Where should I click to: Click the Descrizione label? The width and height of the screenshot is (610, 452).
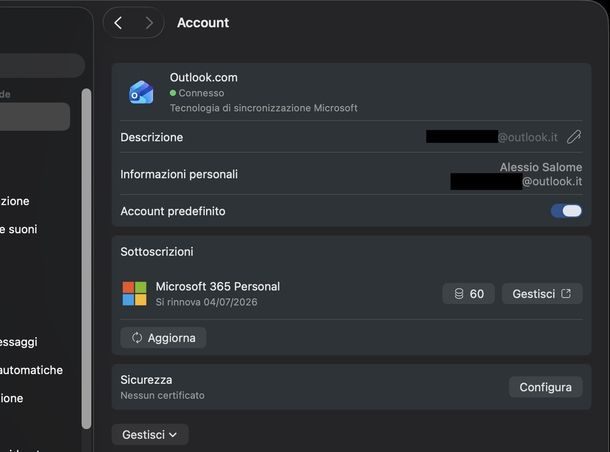tap(151, 137)
